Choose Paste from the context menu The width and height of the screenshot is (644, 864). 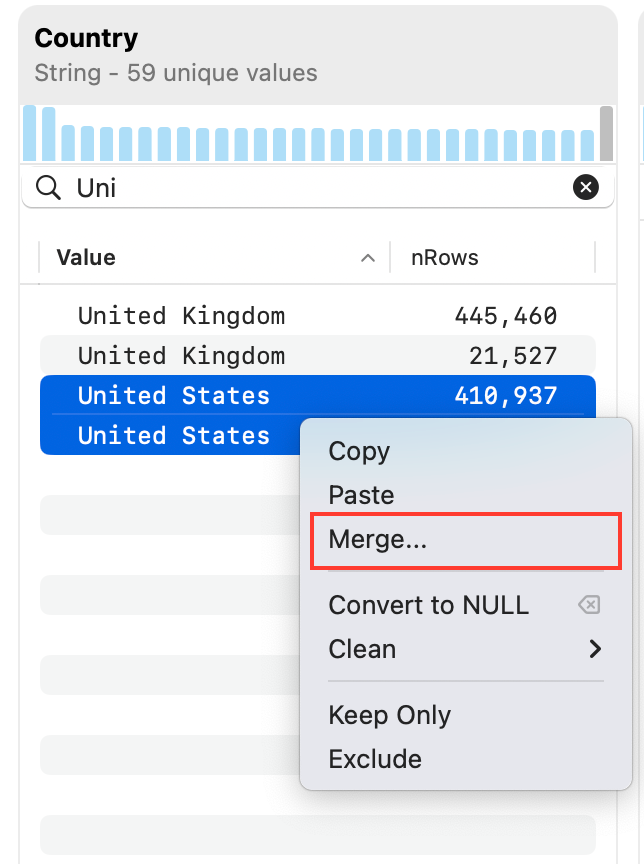click(x=361, y=495)
